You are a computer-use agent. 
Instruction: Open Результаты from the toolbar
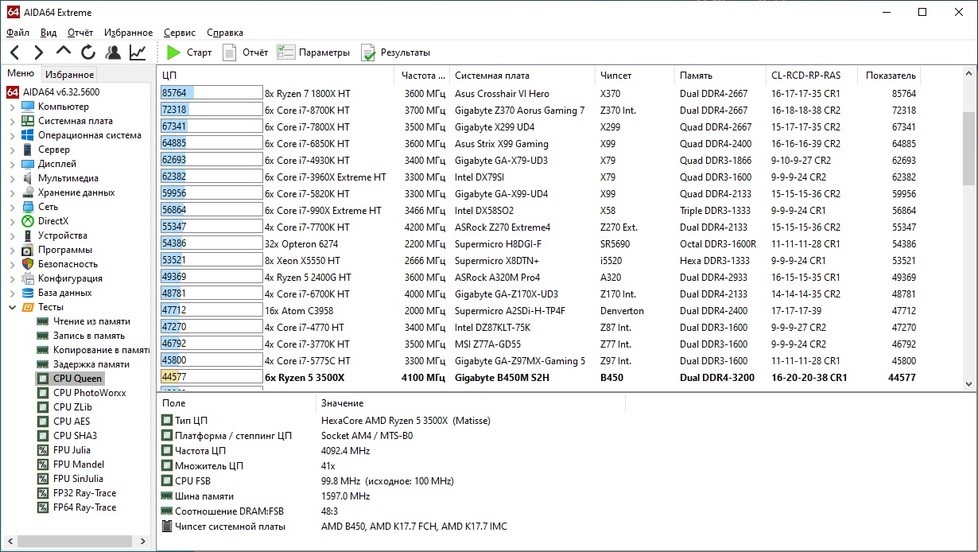pos(396,52)
